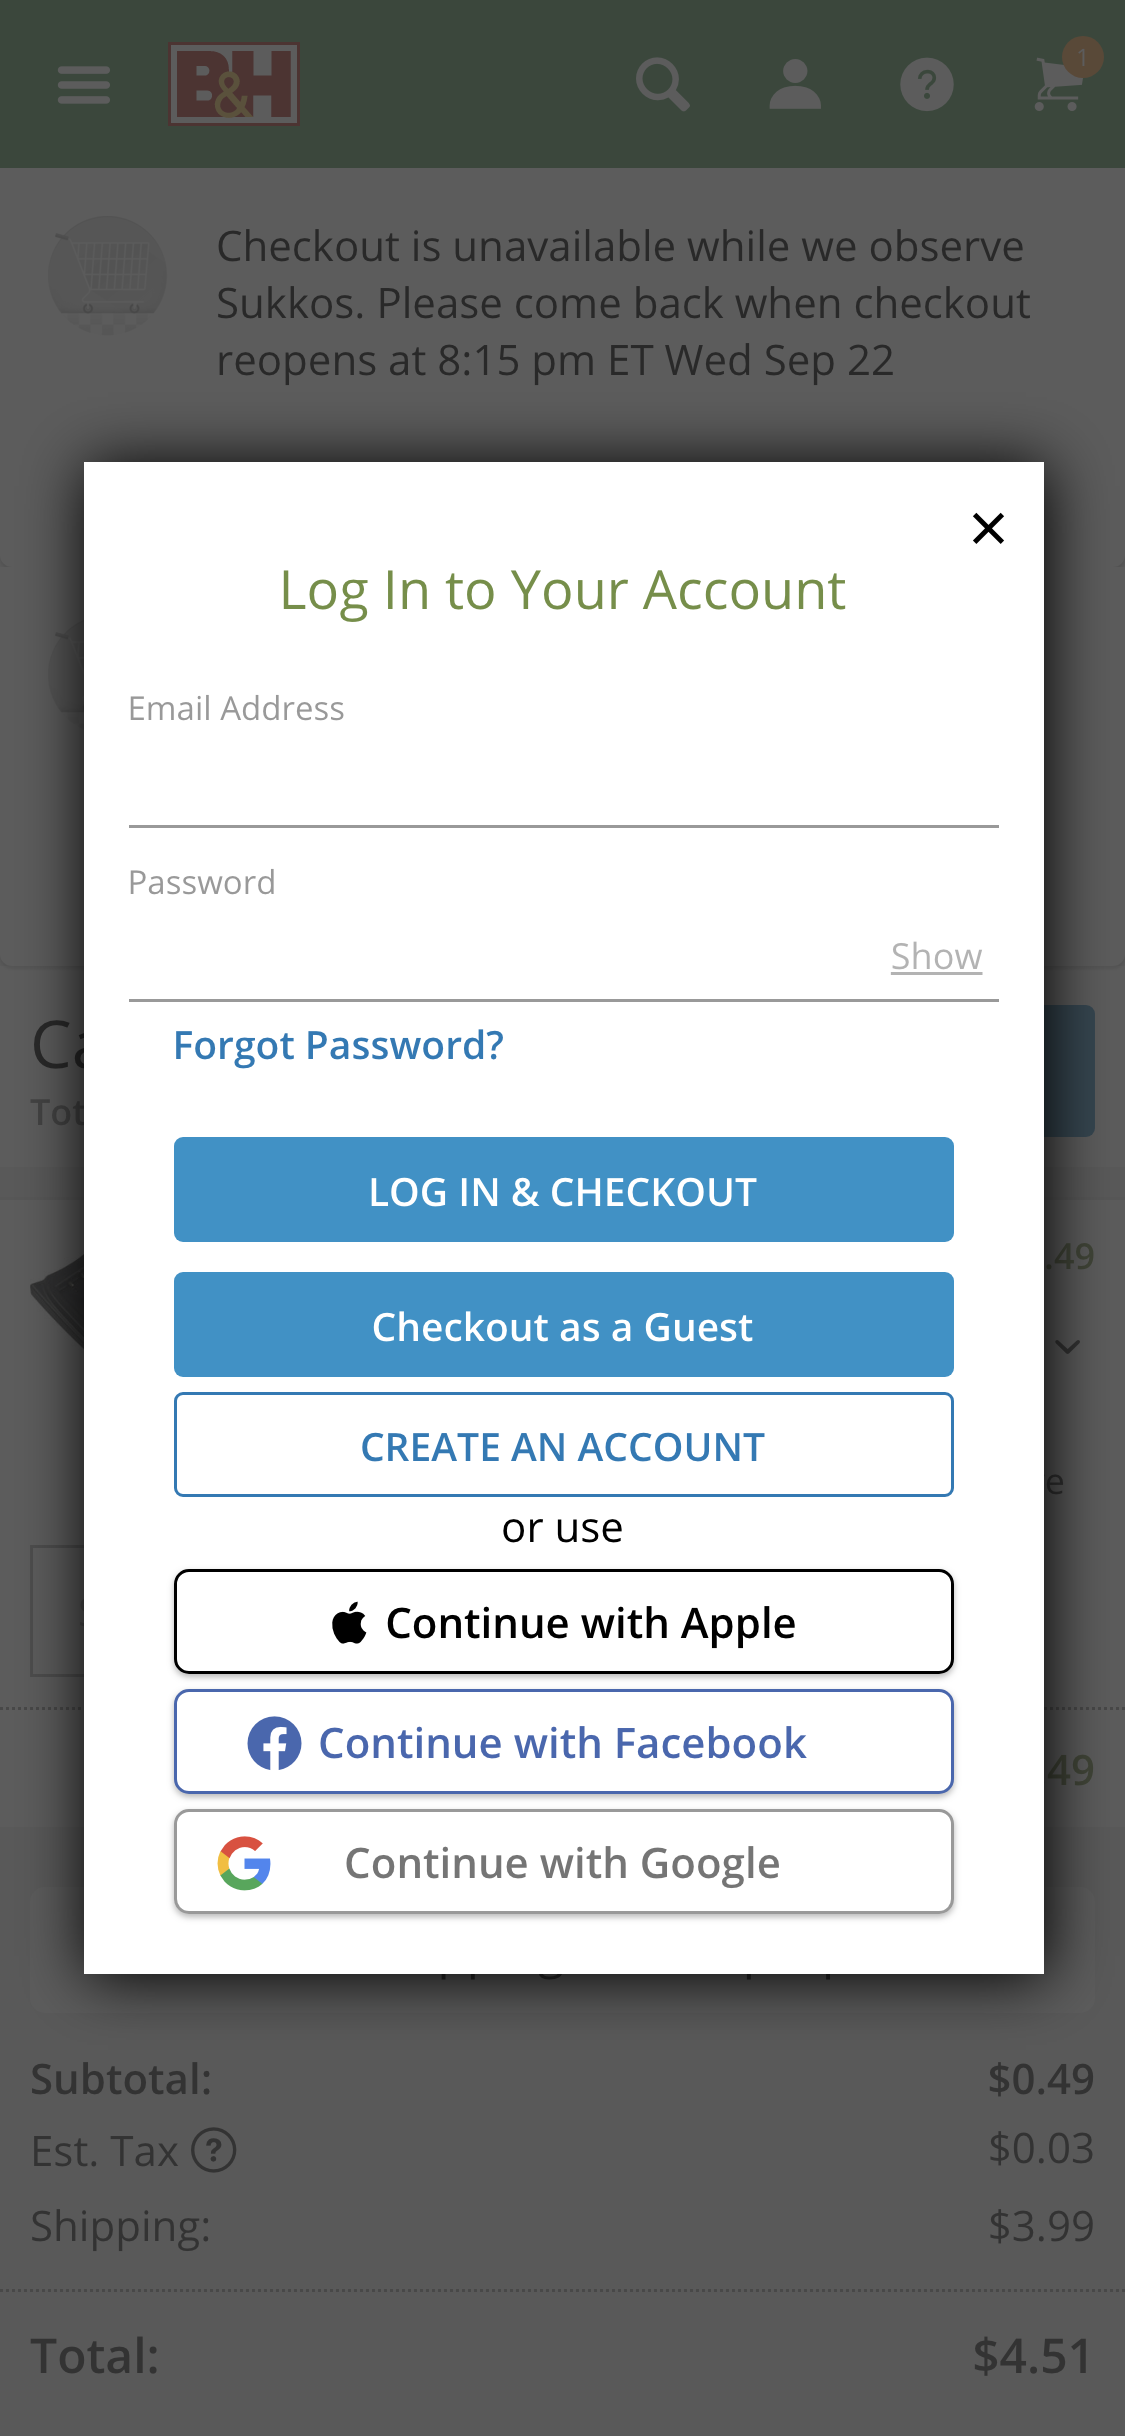The width and height of the screenshot is (1125, 2436).
Task: Click the cart item count badge
Action: click(x=1083, y=57)
